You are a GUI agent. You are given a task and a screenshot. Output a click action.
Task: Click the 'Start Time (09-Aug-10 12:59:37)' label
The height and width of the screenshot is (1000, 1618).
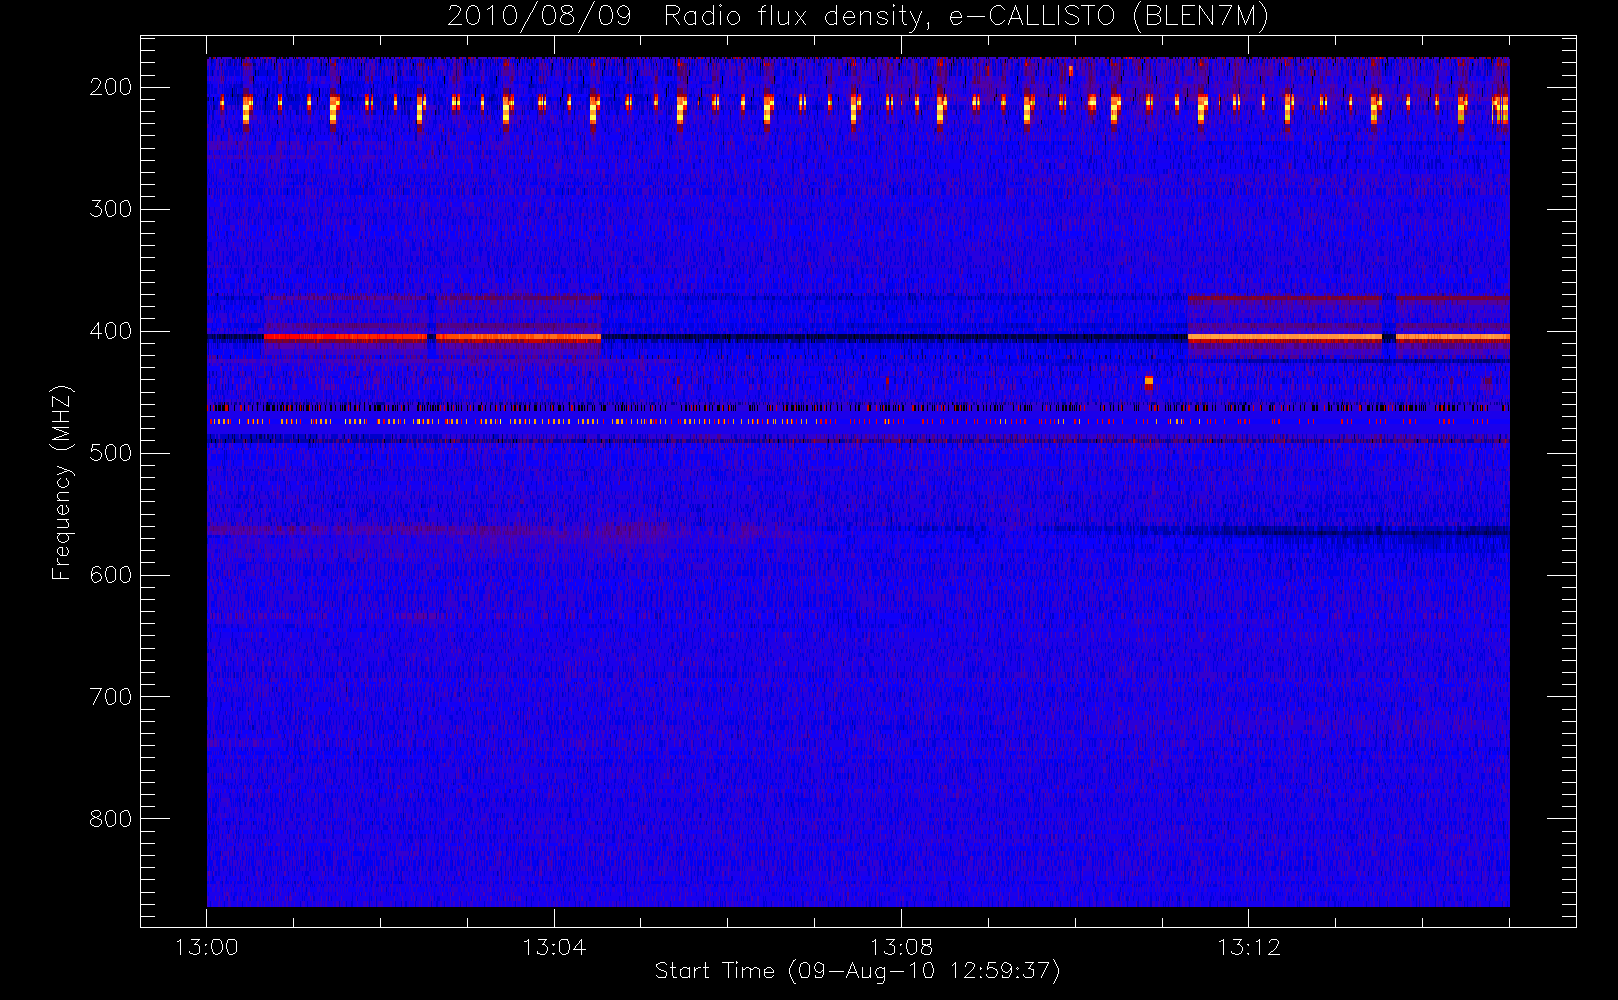pos(857,971)
